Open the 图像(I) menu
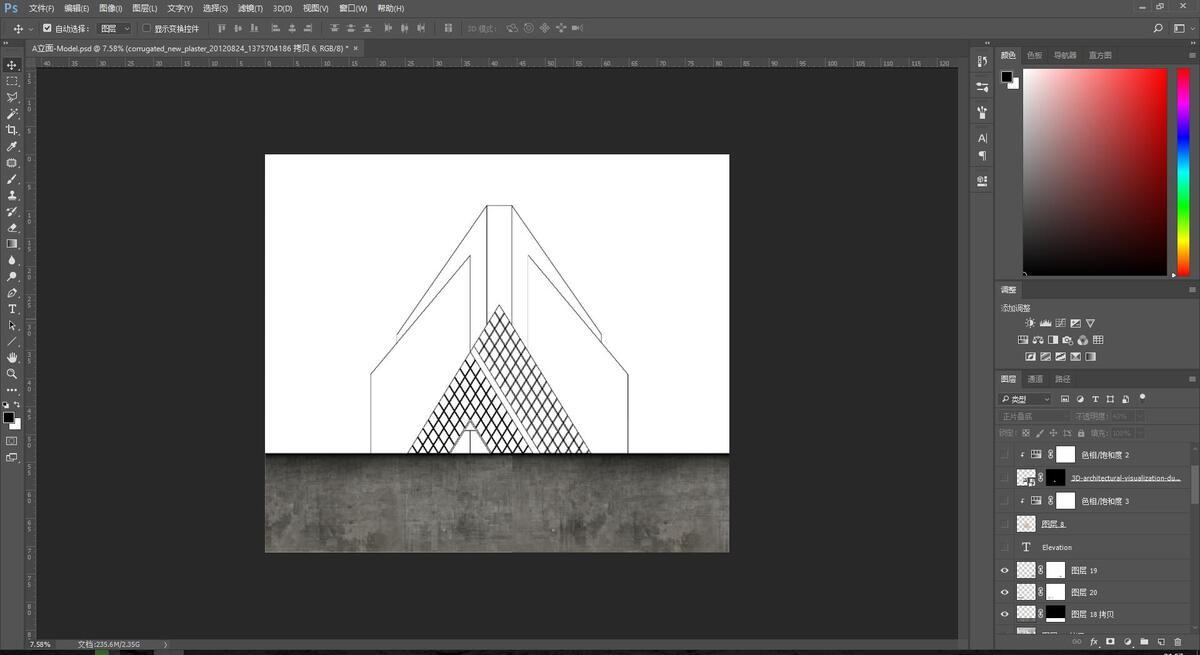The width and height of the screenshot is (1200, 655). pyautogui.click(x=110, y=8)
